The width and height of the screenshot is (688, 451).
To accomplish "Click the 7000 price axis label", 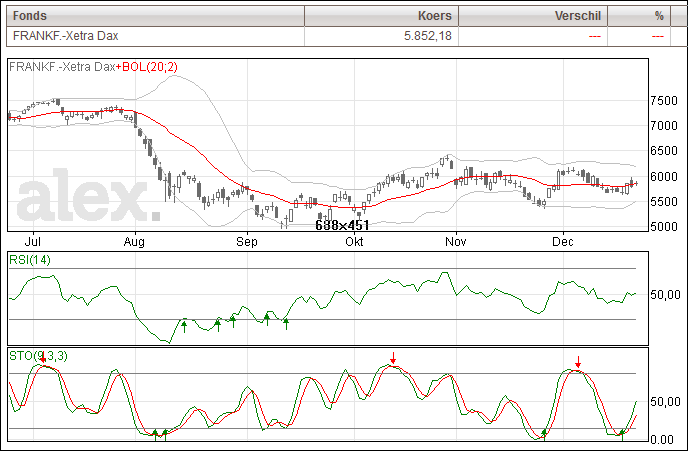I will click(x=664, y=126).
